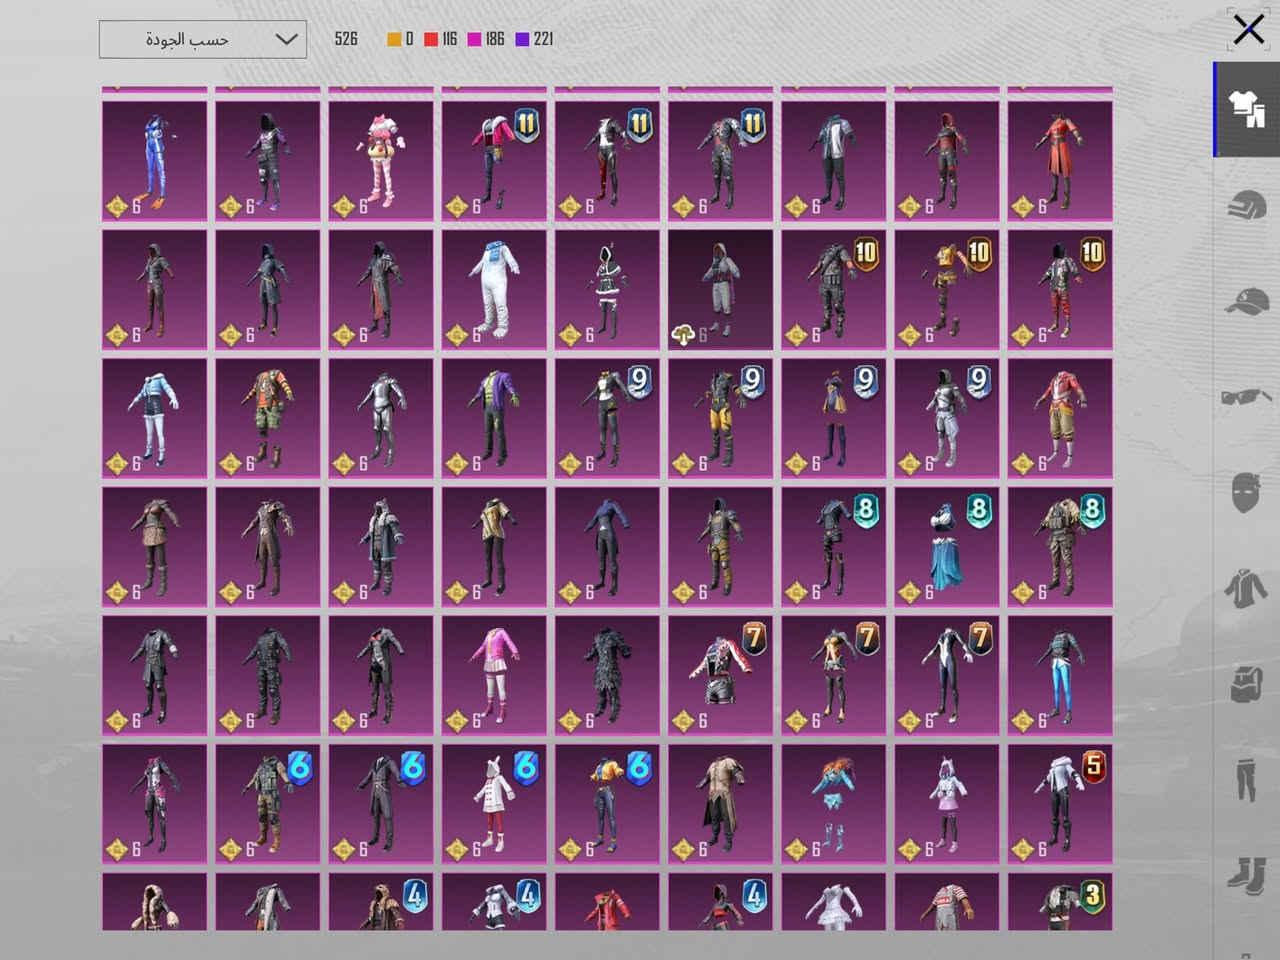
Task: Open the helmet category in the sidebar
Action: point(1246,206)
